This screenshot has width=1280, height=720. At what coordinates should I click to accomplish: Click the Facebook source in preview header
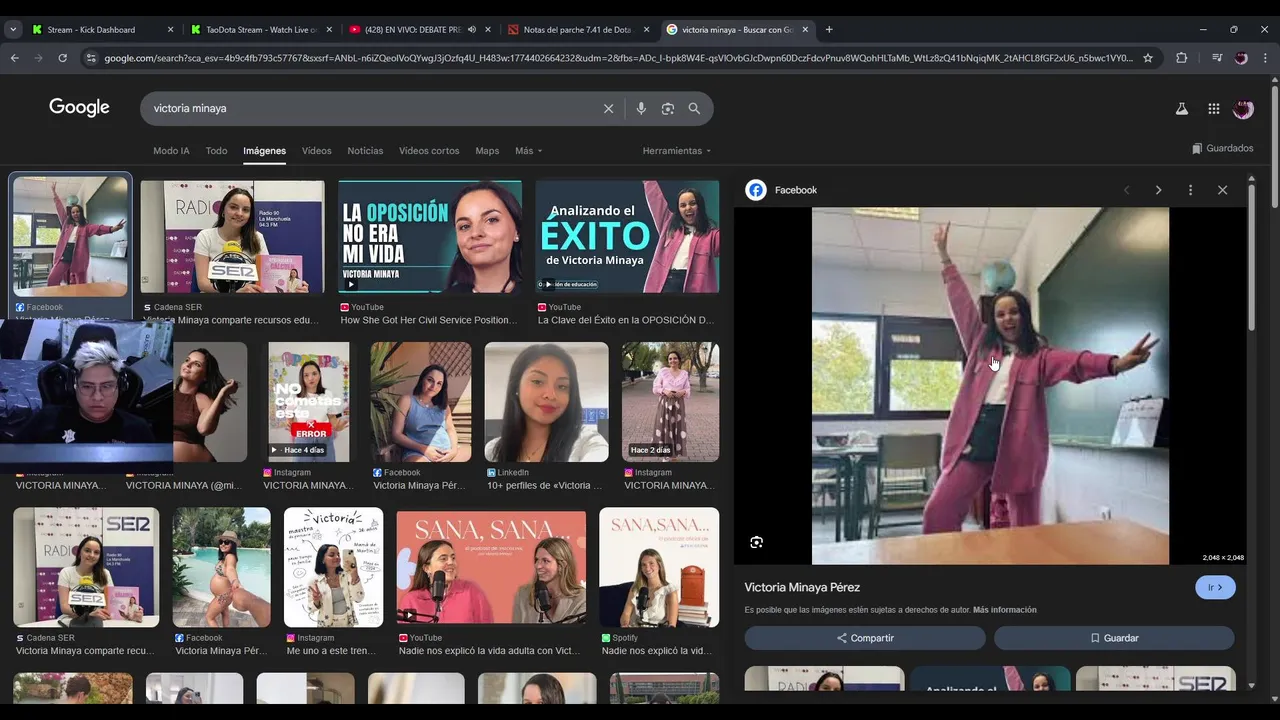pyautogui.click(x=782, y=190)
